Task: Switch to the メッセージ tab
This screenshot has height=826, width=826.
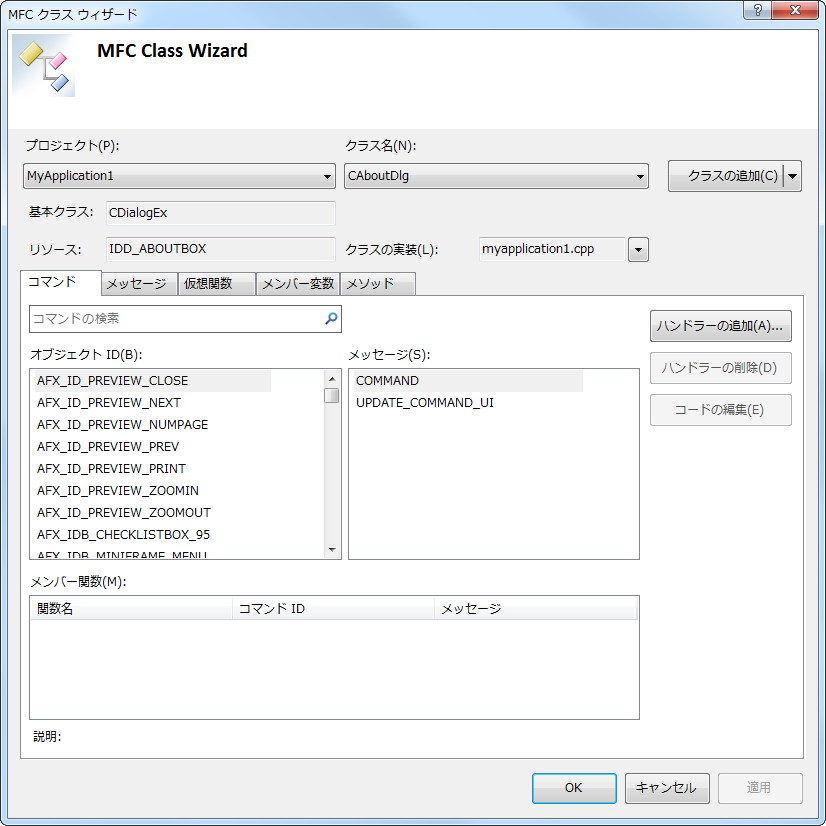Action: click(x=137, y=283)
